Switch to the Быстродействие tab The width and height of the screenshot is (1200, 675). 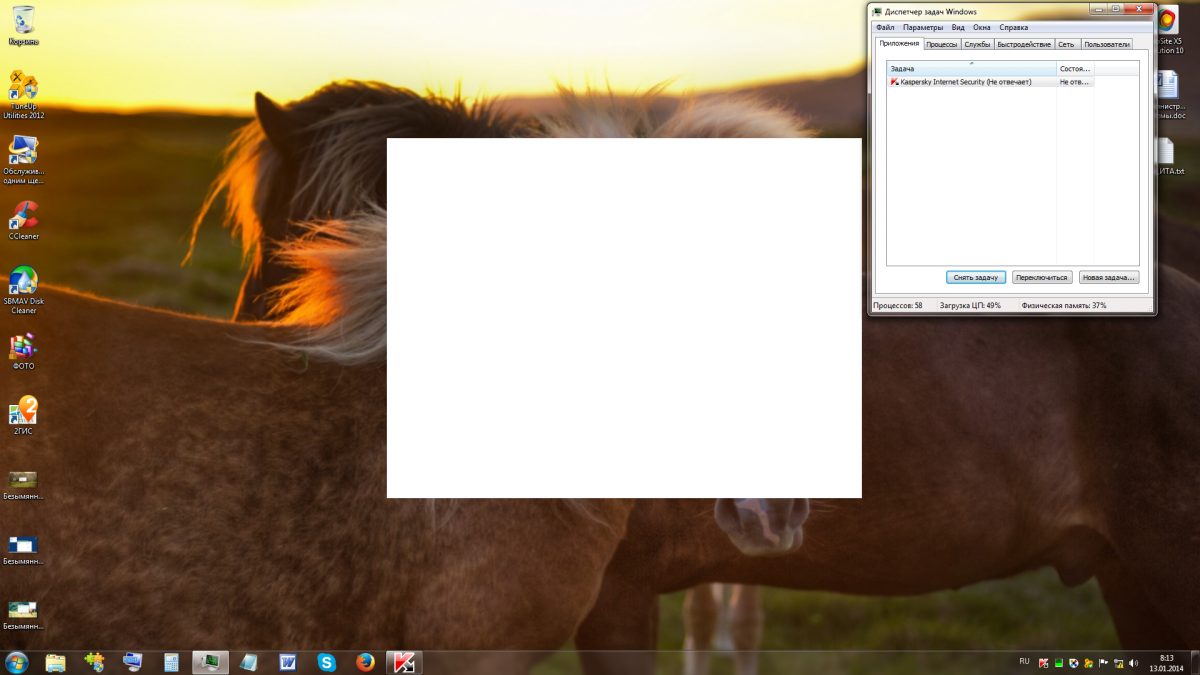click(x=1024, y=44)
